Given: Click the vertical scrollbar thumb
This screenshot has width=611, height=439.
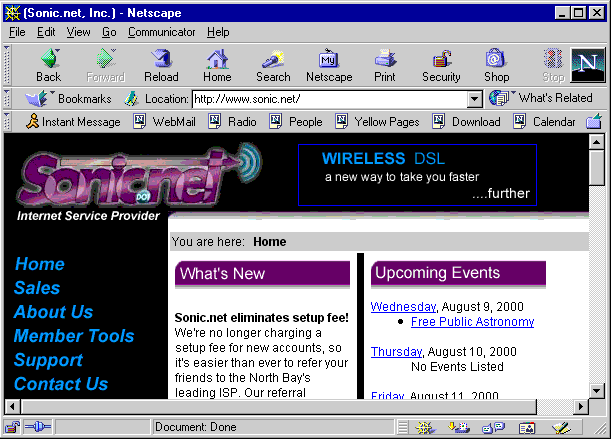Looking at the screenshot, I should 597,167.
